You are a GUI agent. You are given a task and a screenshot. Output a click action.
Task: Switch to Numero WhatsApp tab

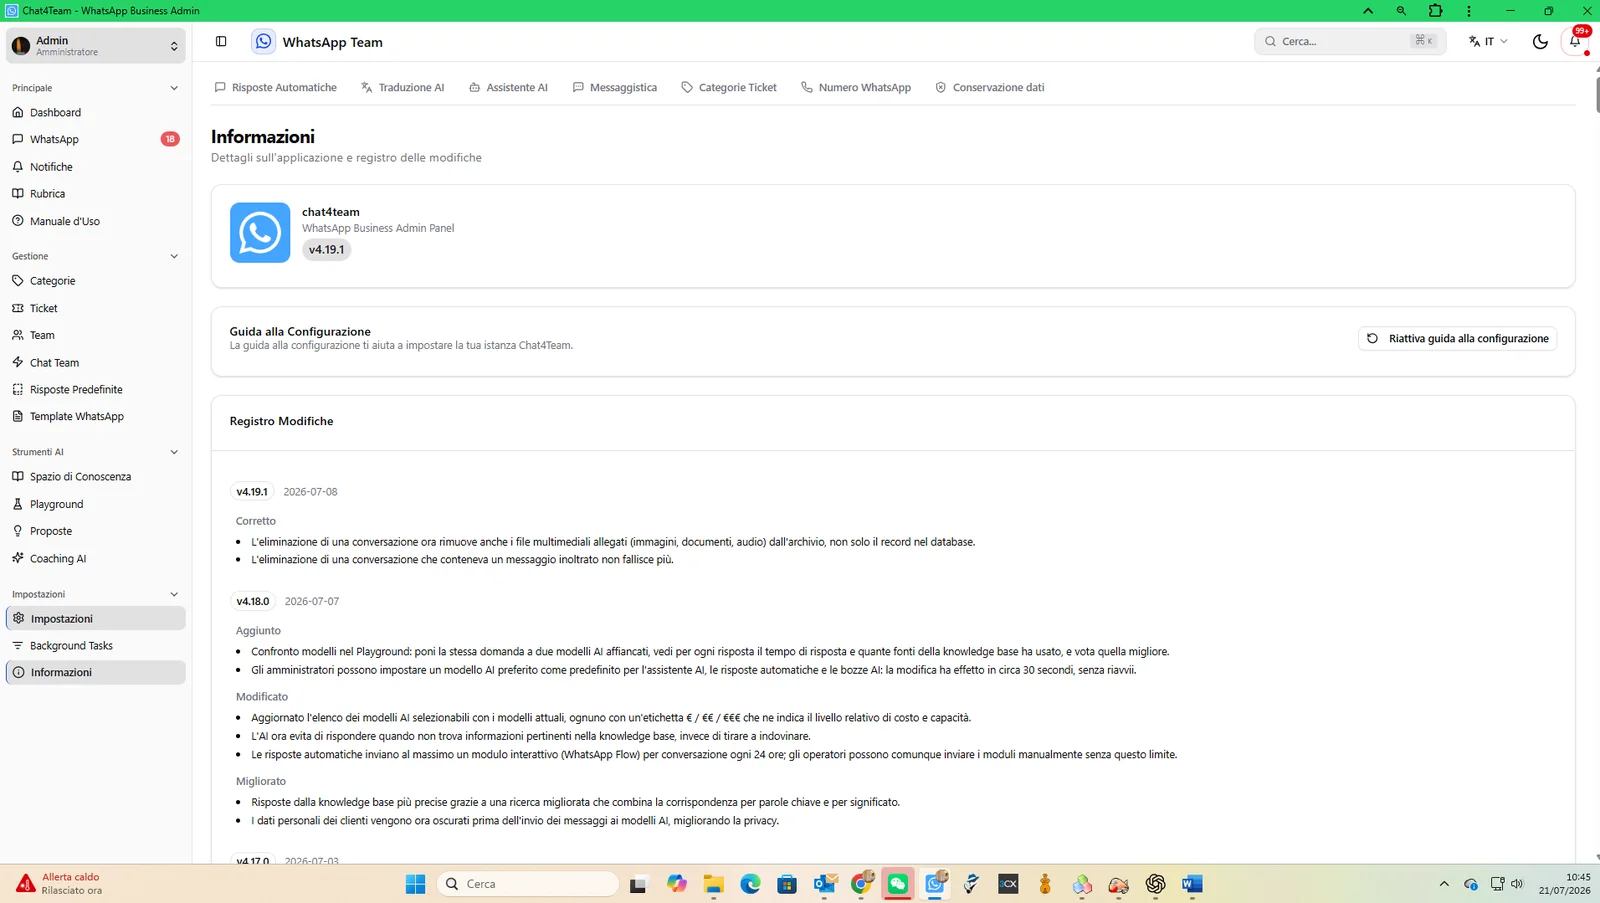856,88
